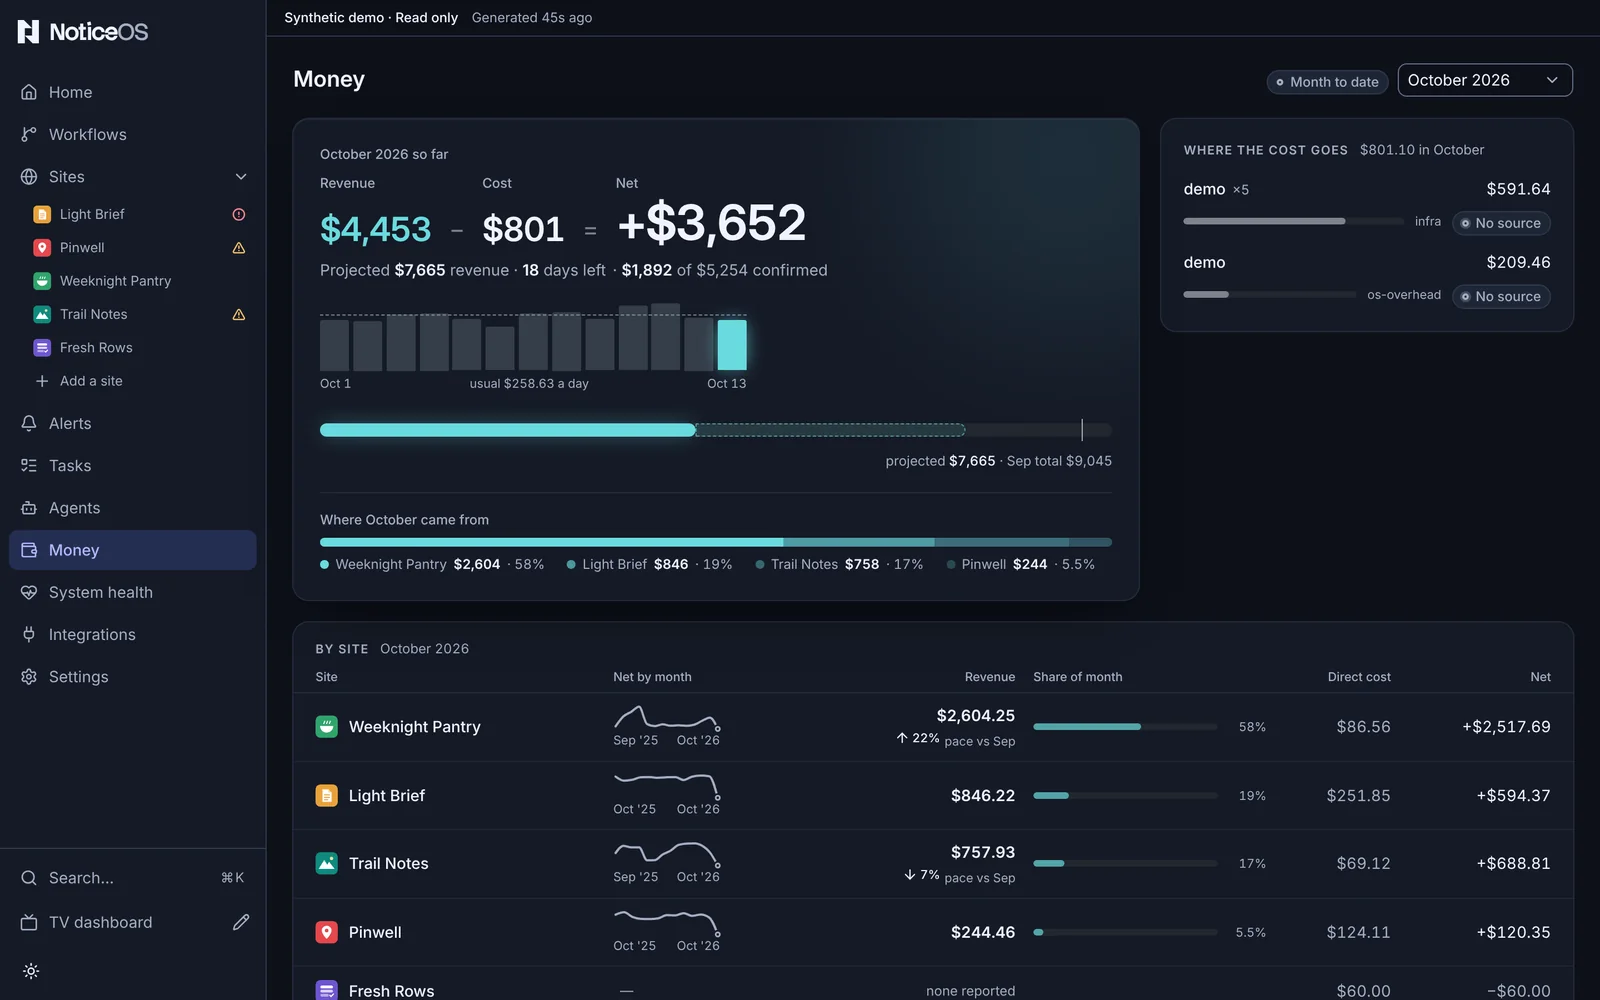This screenshot has height=1000, width=1600.
Task: Click the No source badge for os-overhead
Action: (x=1501, y=297)
